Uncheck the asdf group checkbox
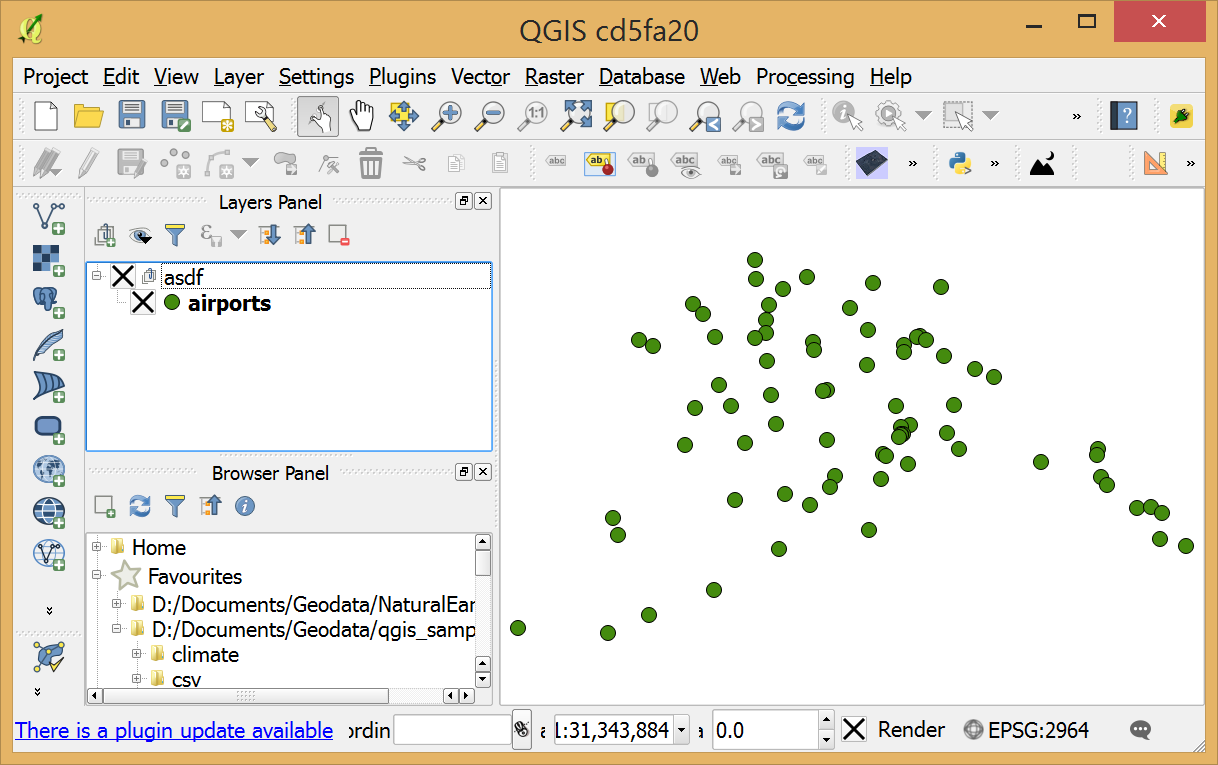This screenshot has width=1218, height=765. (x=122, y=276)
